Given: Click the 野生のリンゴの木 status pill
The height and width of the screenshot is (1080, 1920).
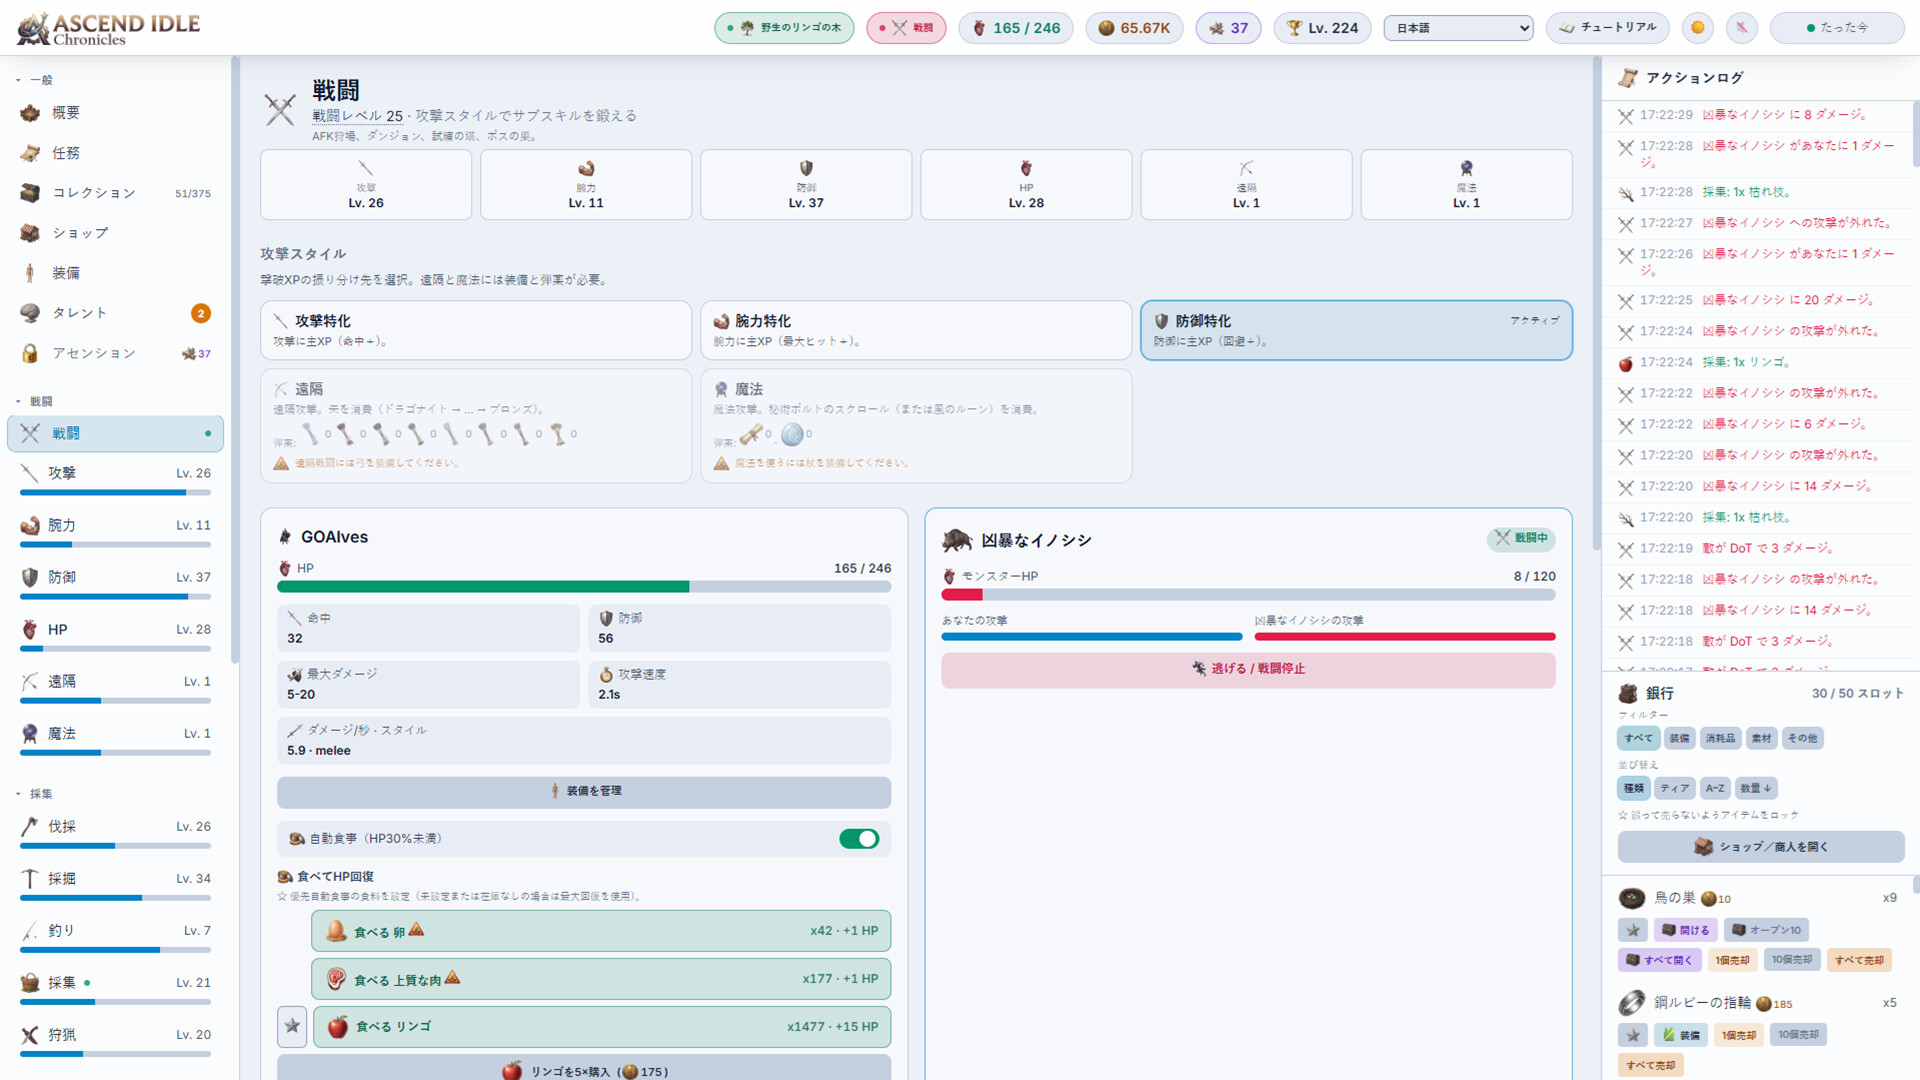Looking at the screenshot, I should pyautogui.click(x=784, y=28).
